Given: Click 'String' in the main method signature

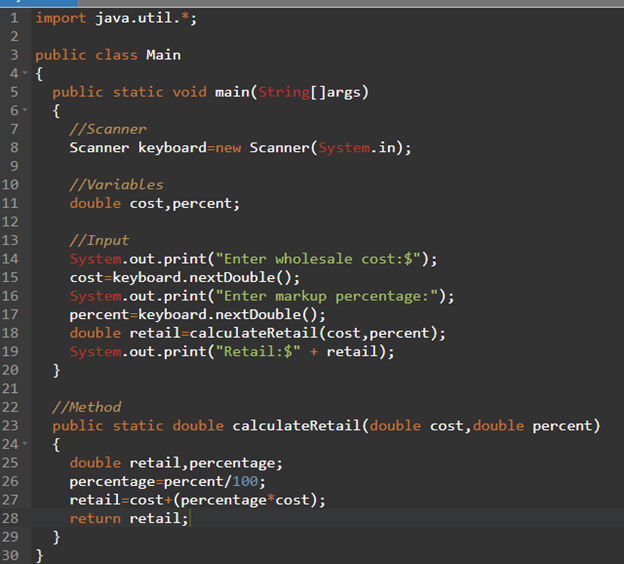Looking at the screenshot, I should click(x=284, y=92).
